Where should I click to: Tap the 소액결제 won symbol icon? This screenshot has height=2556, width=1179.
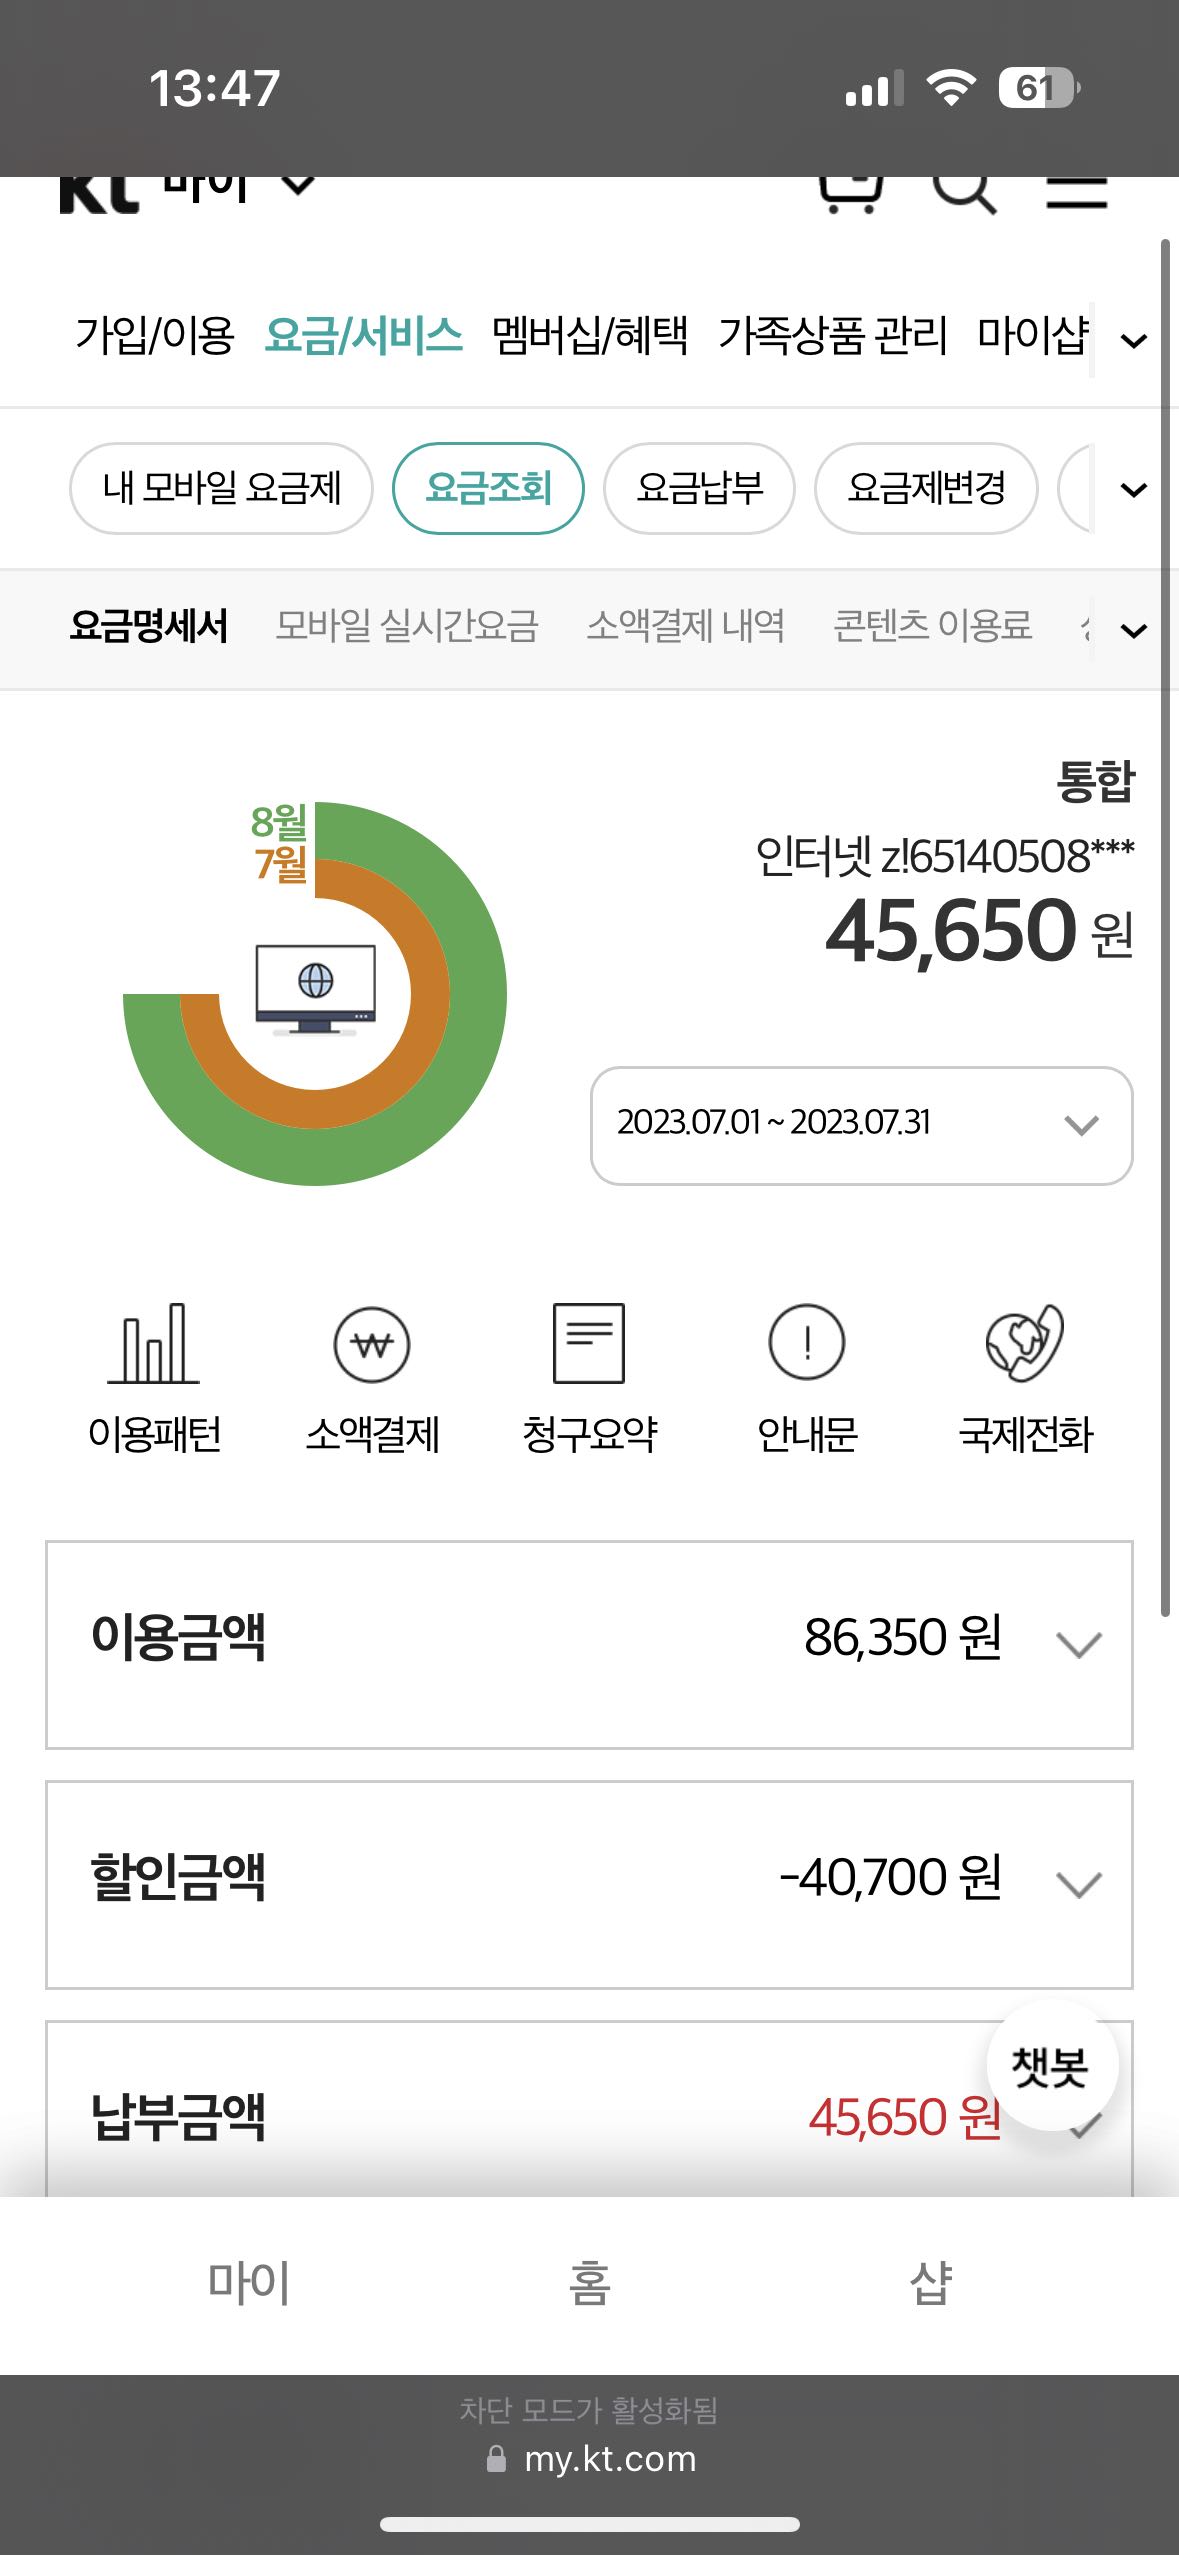coord(372,1345)
